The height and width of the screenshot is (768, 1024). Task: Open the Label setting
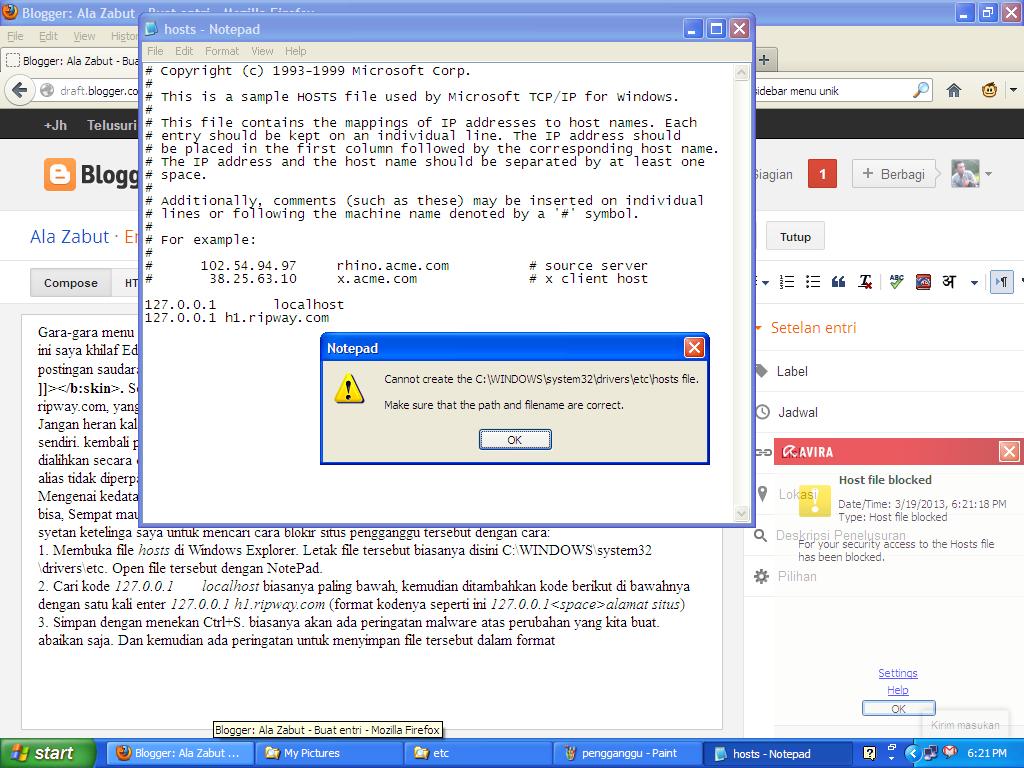pos(792,371)
